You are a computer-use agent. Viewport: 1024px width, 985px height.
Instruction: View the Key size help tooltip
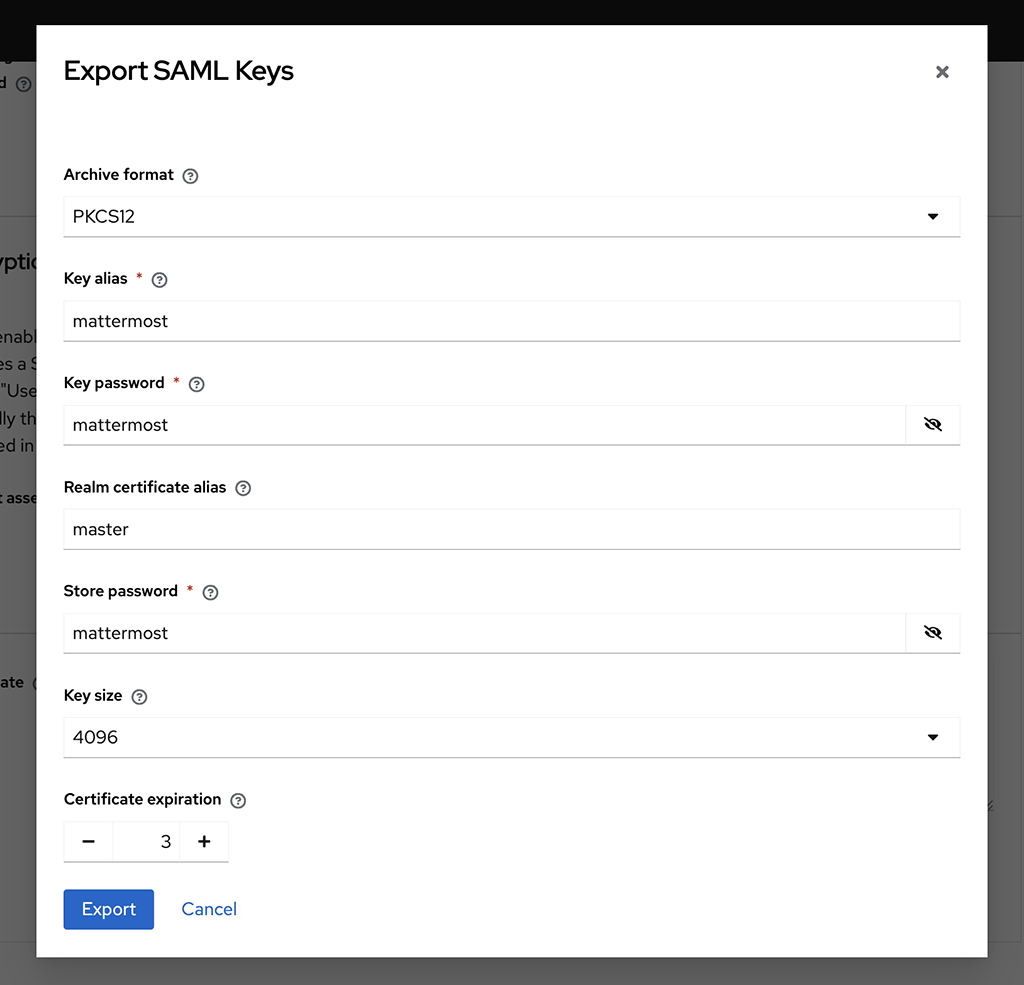(x=138, y=696)
